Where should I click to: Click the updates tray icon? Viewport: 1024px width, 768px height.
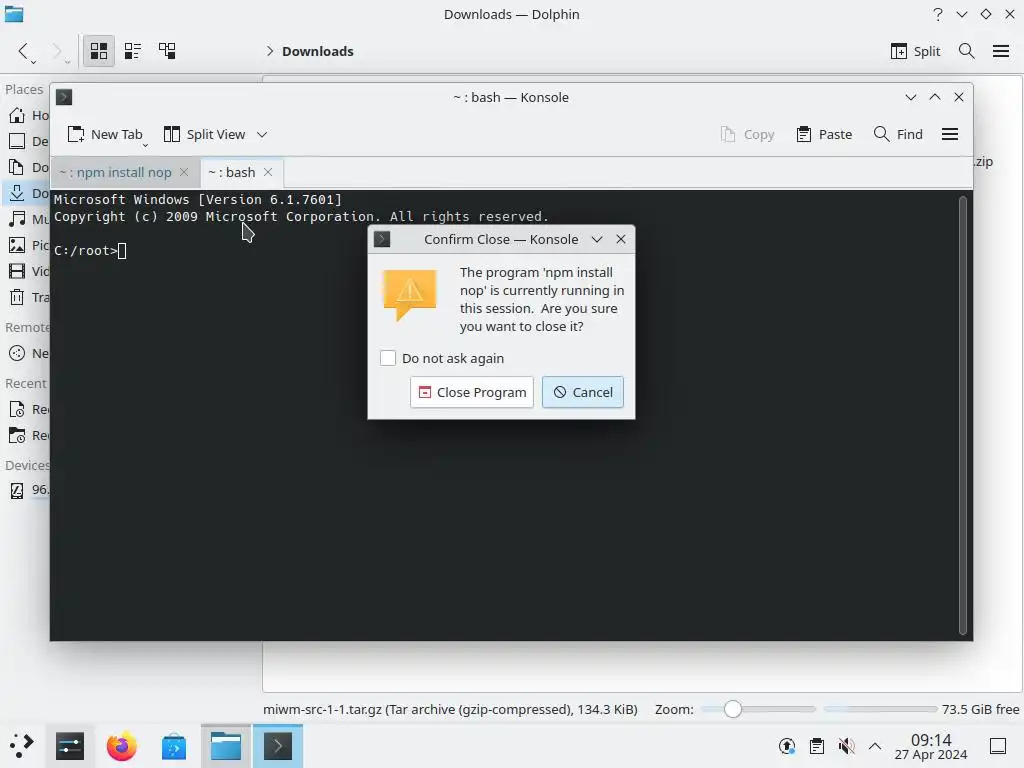pos(787,746)
